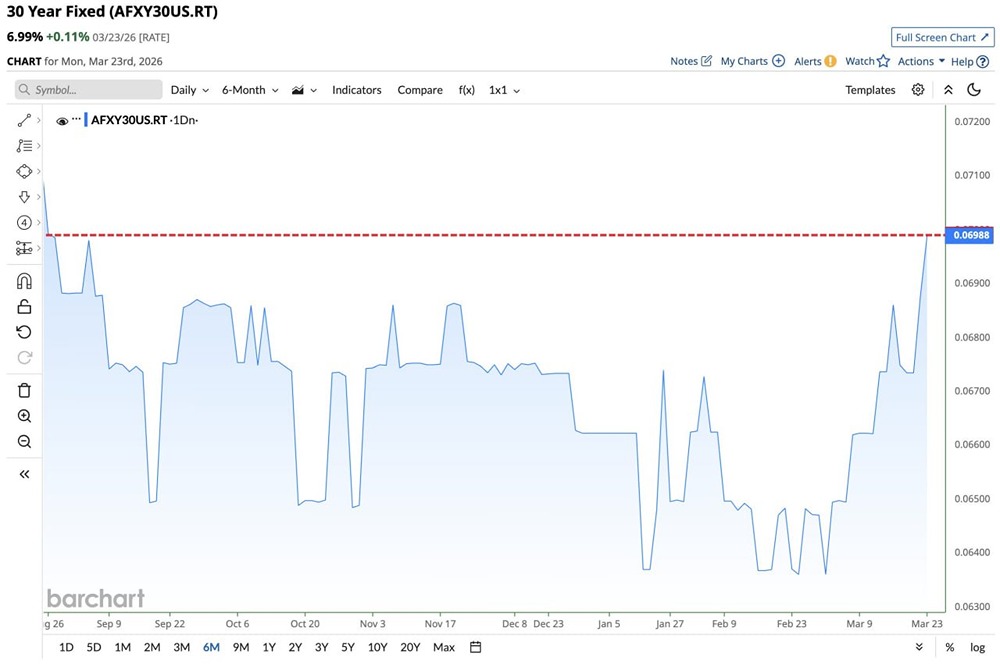Select the 1D range
The height and width of the screenshot is (664, 1000).
pos(66,647)
